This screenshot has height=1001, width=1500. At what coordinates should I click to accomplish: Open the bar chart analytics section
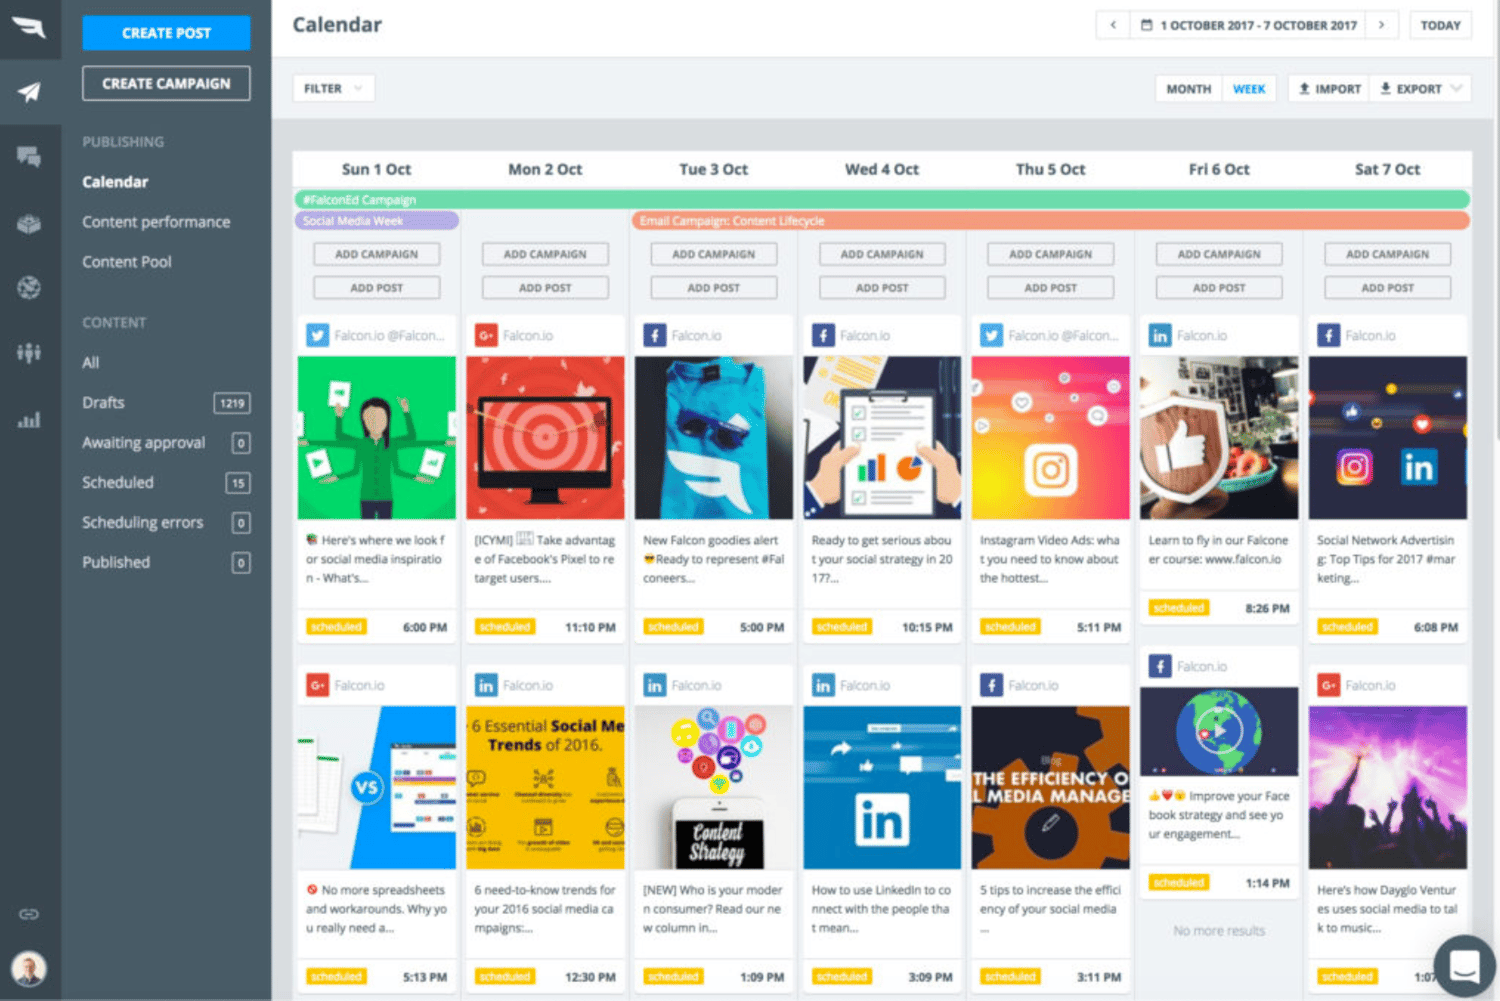(29, 420)
